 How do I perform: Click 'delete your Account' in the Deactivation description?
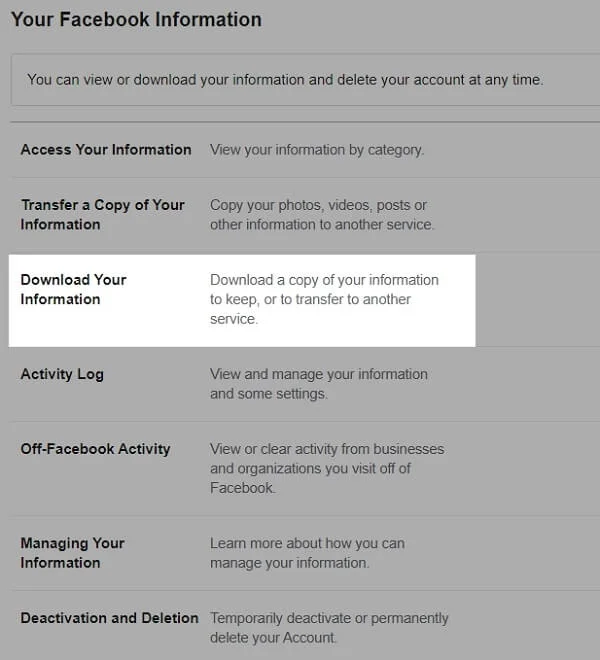coord(272,638)
